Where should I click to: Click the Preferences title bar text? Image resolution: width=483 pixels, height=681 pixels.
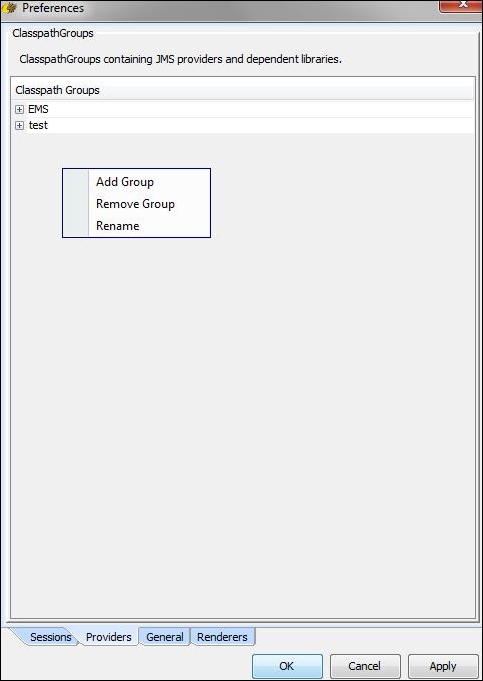click(x=53, y=8)
